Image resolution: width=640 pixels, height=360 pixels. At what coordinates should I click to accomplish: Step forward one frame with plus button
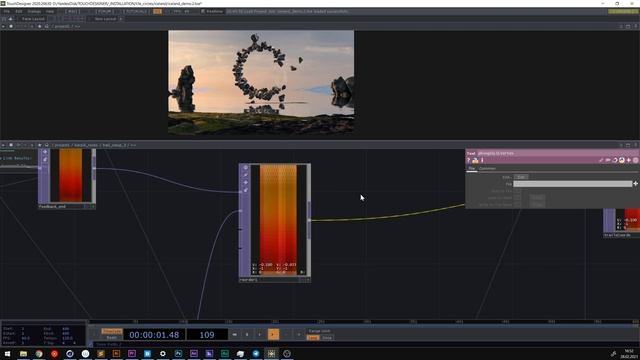point(299,335)
